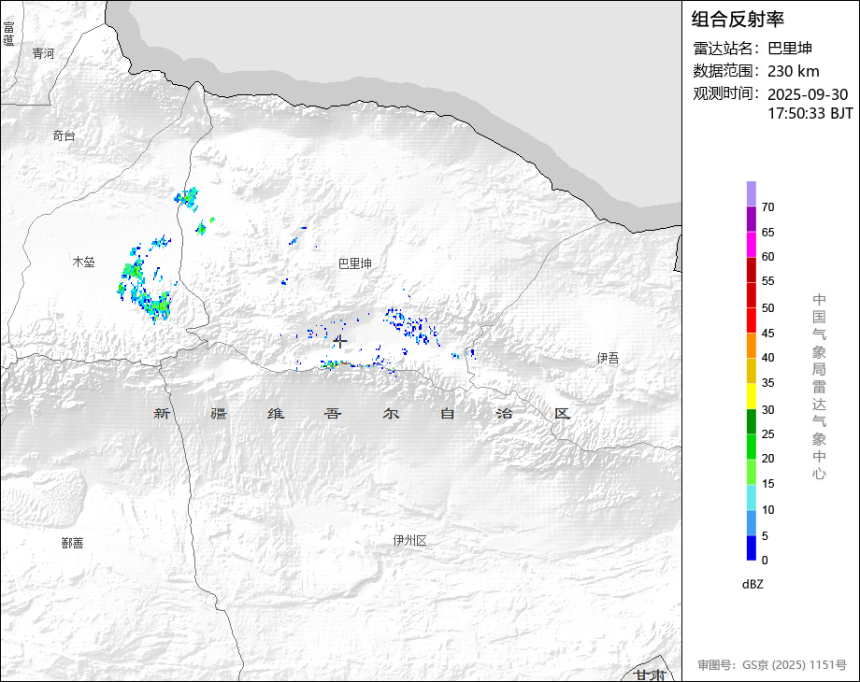
Task: Click the data range value 230 km
Action: (793, 71)
